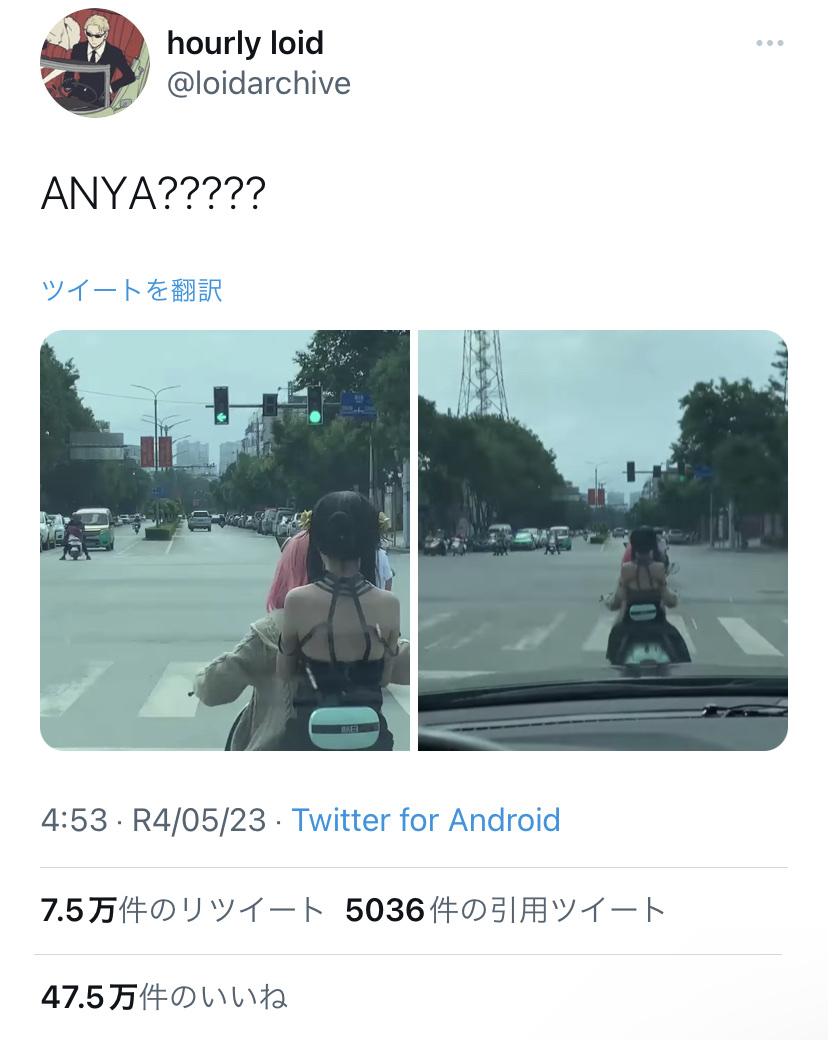Open the right dashboard-view photo
The image size is (828, 1040).
[x=602, y=540]
